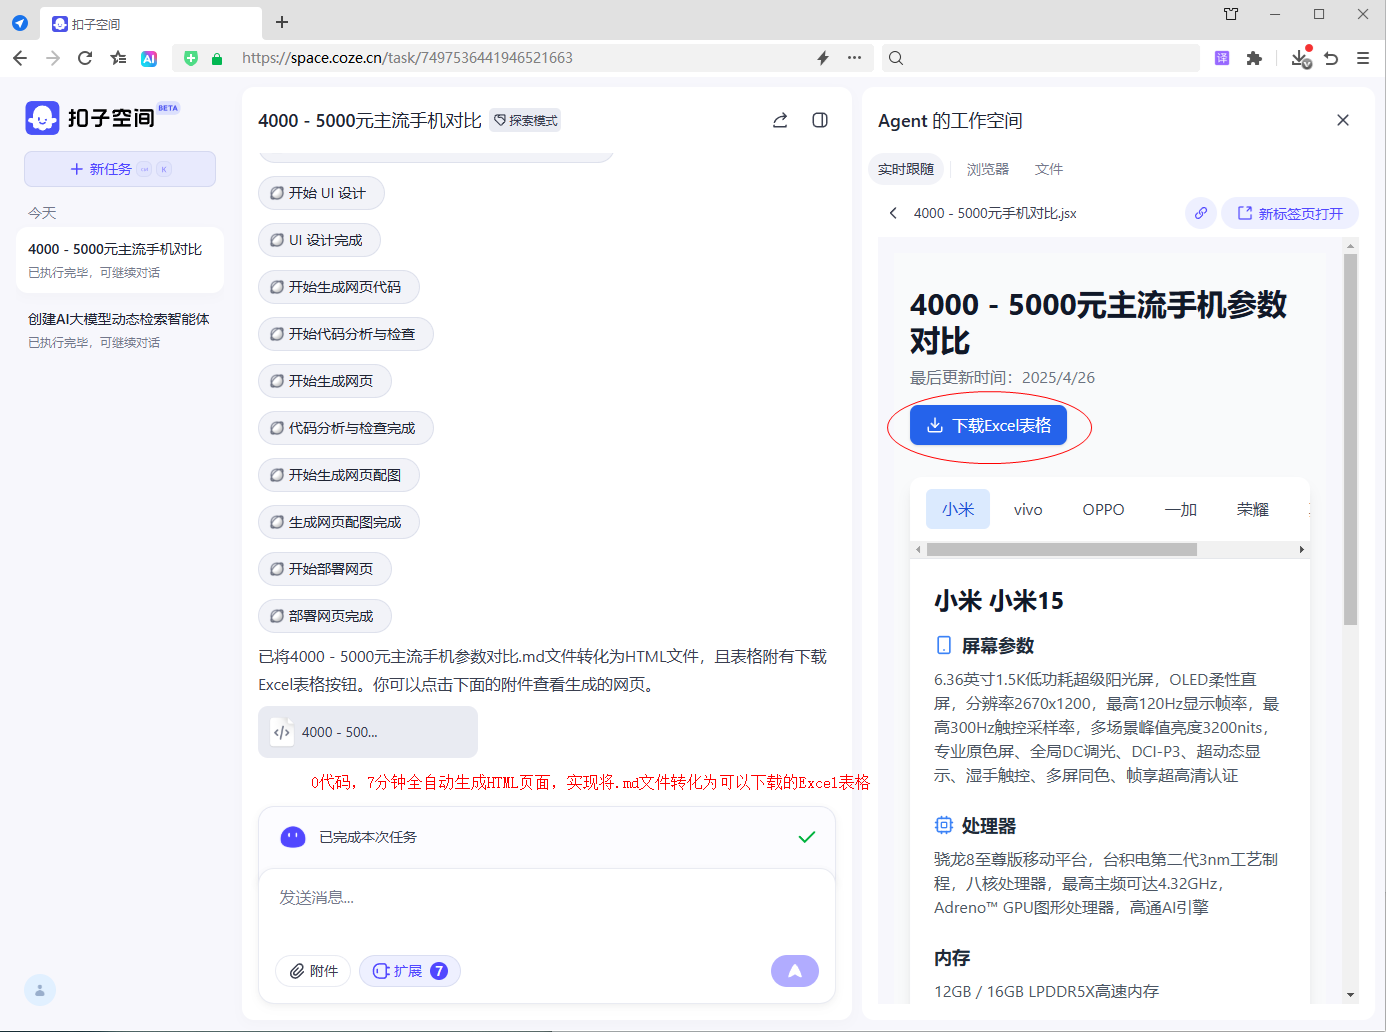Open a new browser tab
The width and height of the screenshot is (1386, 1032).
[282, 22]
